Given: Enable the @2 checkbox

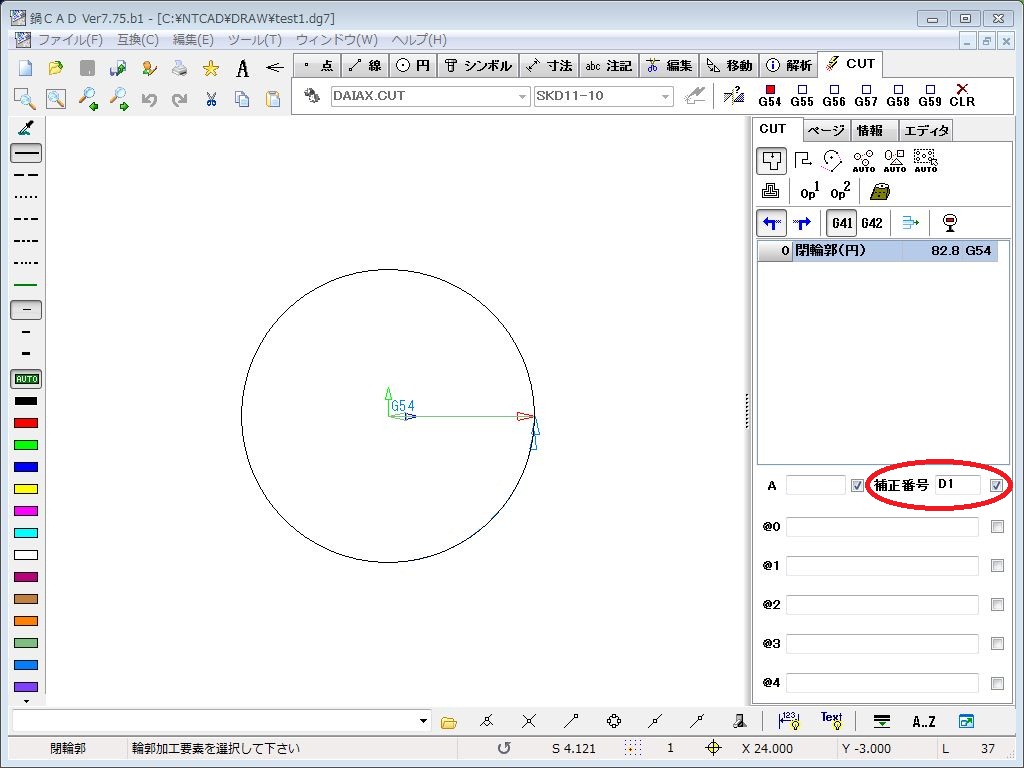Looking at the screenshot, I should 997,605.
